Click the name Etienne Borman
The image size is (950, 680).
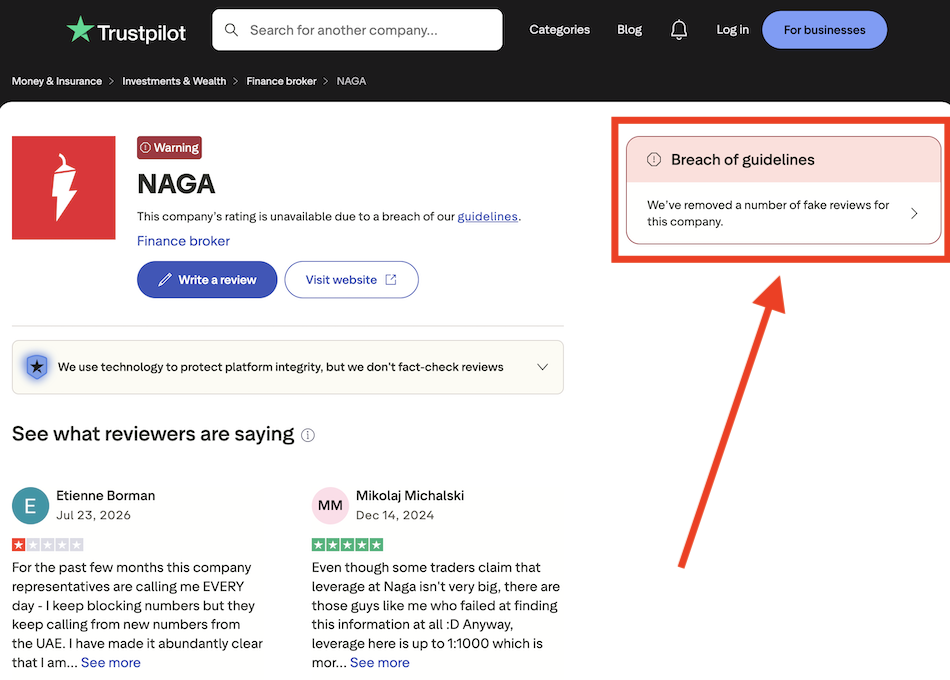coord(105,496)
